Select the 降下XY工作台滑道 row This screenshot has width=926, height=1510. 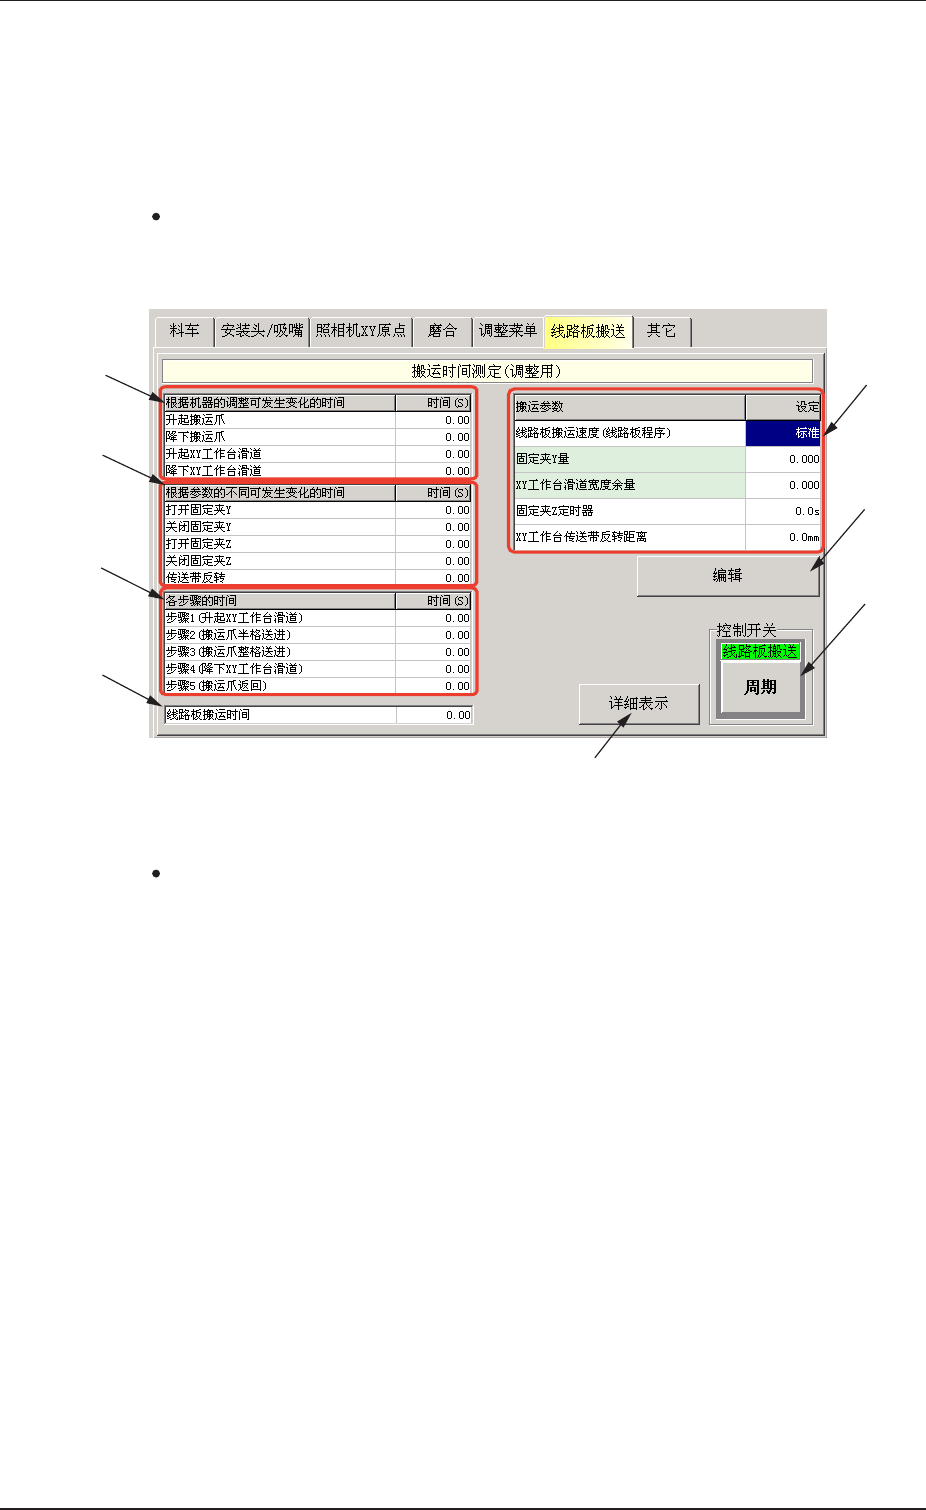pyautogui.click(x=318, y=470)
